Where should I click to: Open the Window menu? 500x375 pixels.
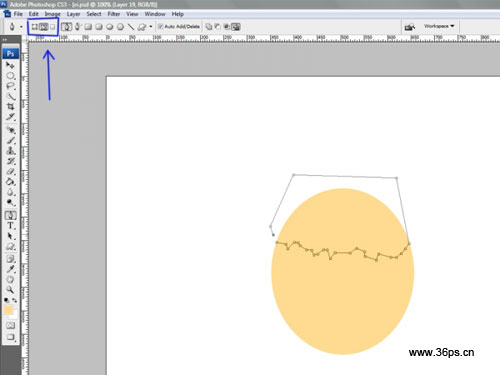(155, 14)
